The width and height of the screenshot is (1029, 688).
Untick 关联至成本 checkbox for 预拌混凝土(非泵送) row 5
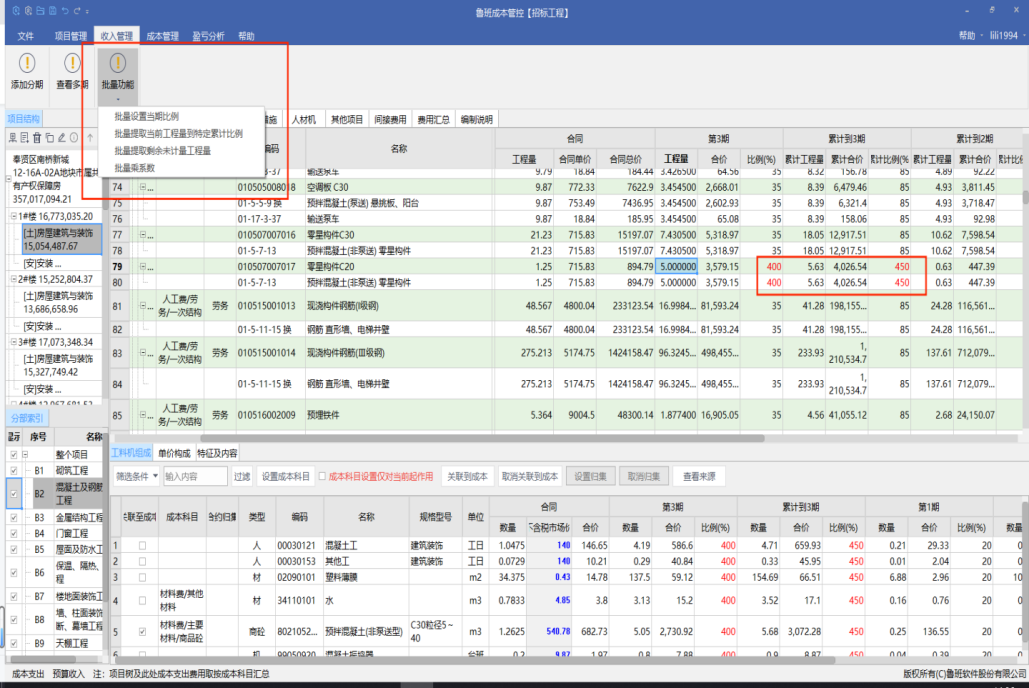(142, 632)
